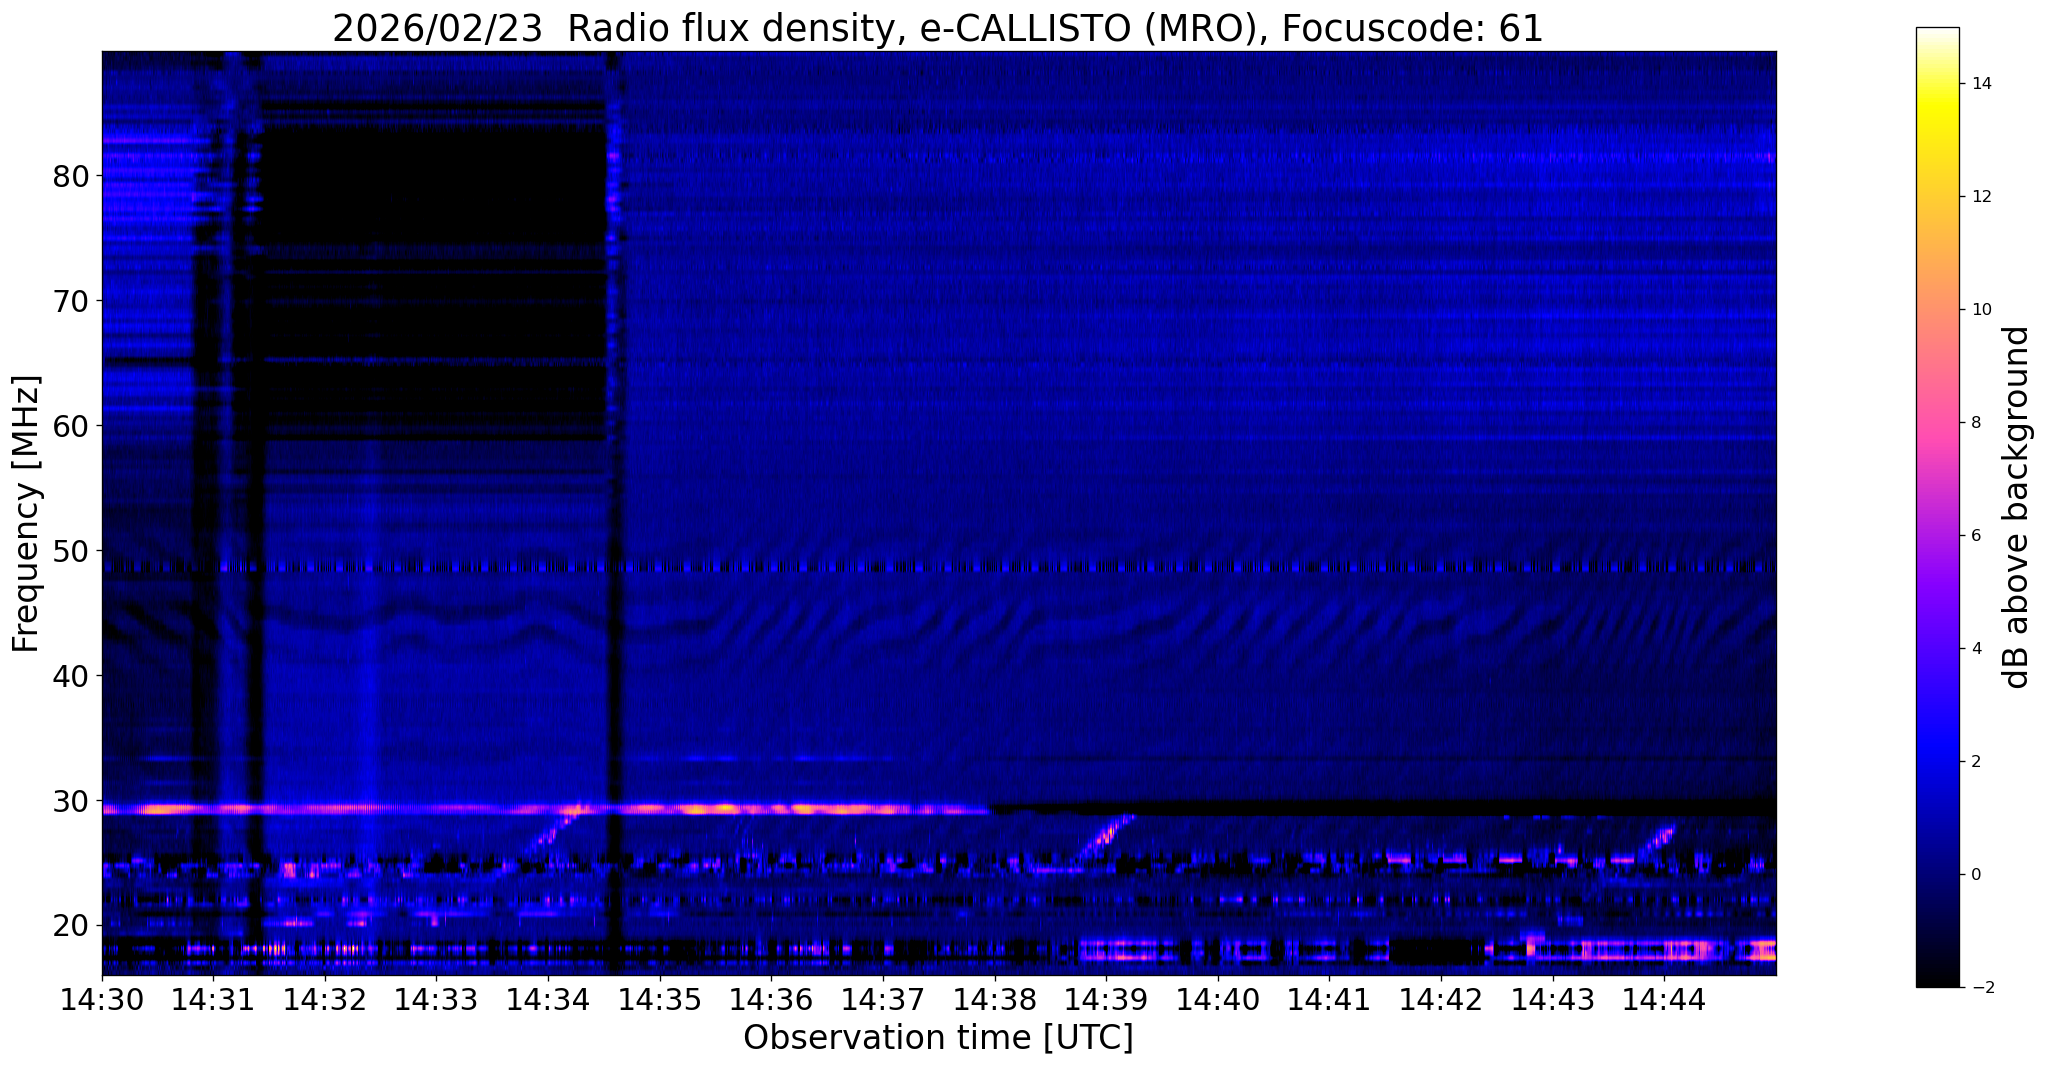Click the 40 MHz frequency tick label
Viewport: 2047px width, 1067px height.
pyautogui.click(x=72, y=676)
